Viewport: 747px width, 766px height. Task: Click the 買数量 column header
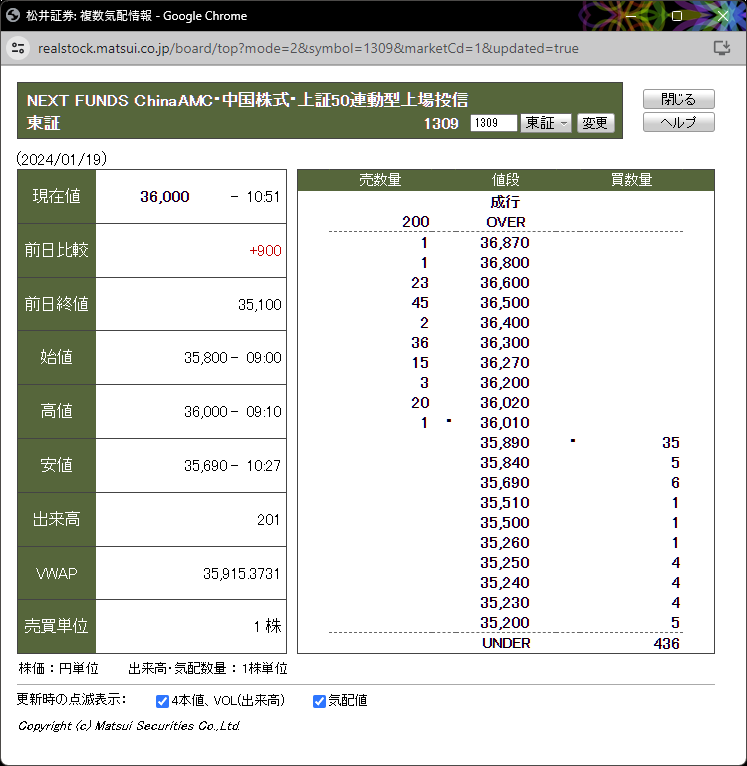tap(631, 180)
